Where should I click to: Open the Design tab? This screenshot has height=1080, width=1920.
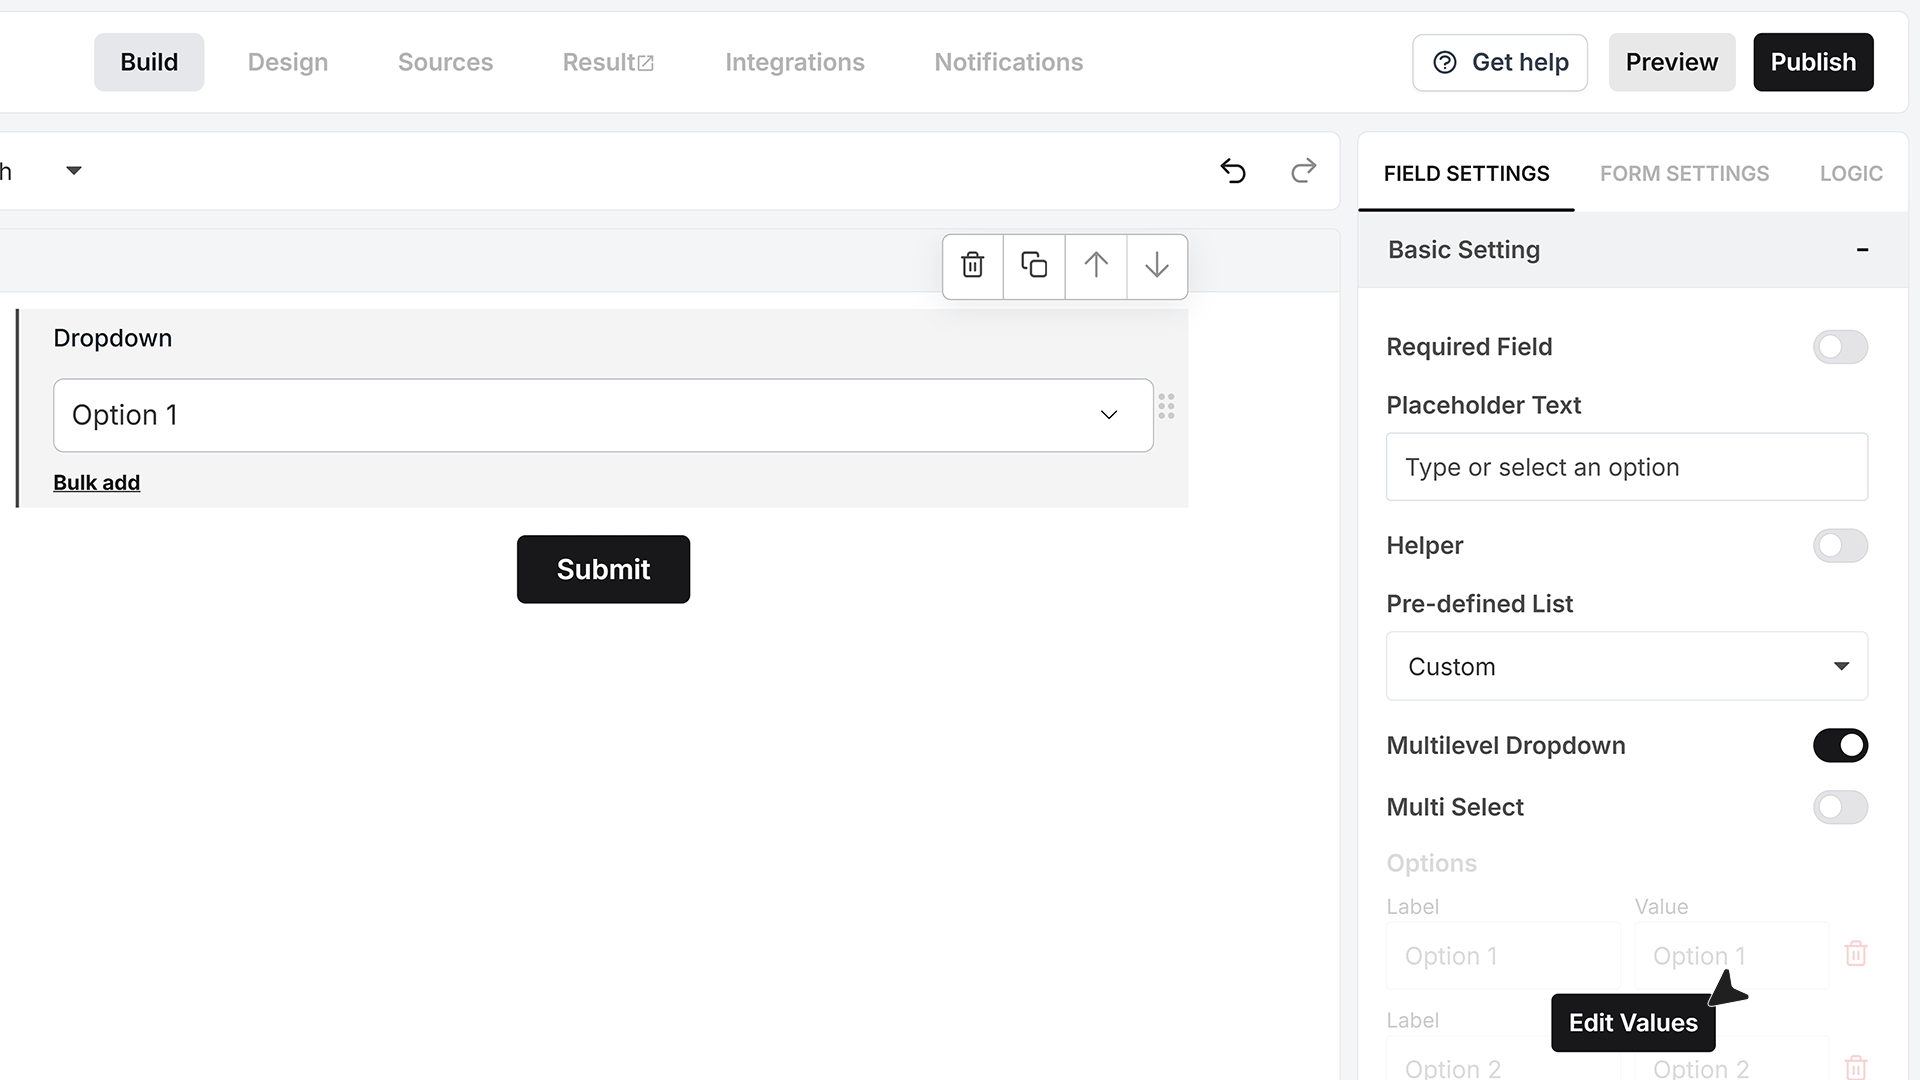(288, 62)
